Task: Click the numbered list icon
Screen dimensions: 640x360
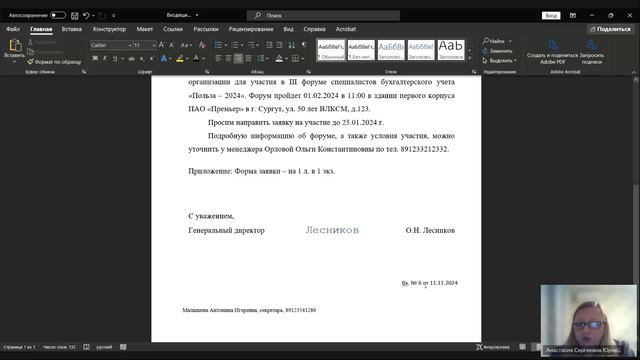Action: [x=235, y=45]
